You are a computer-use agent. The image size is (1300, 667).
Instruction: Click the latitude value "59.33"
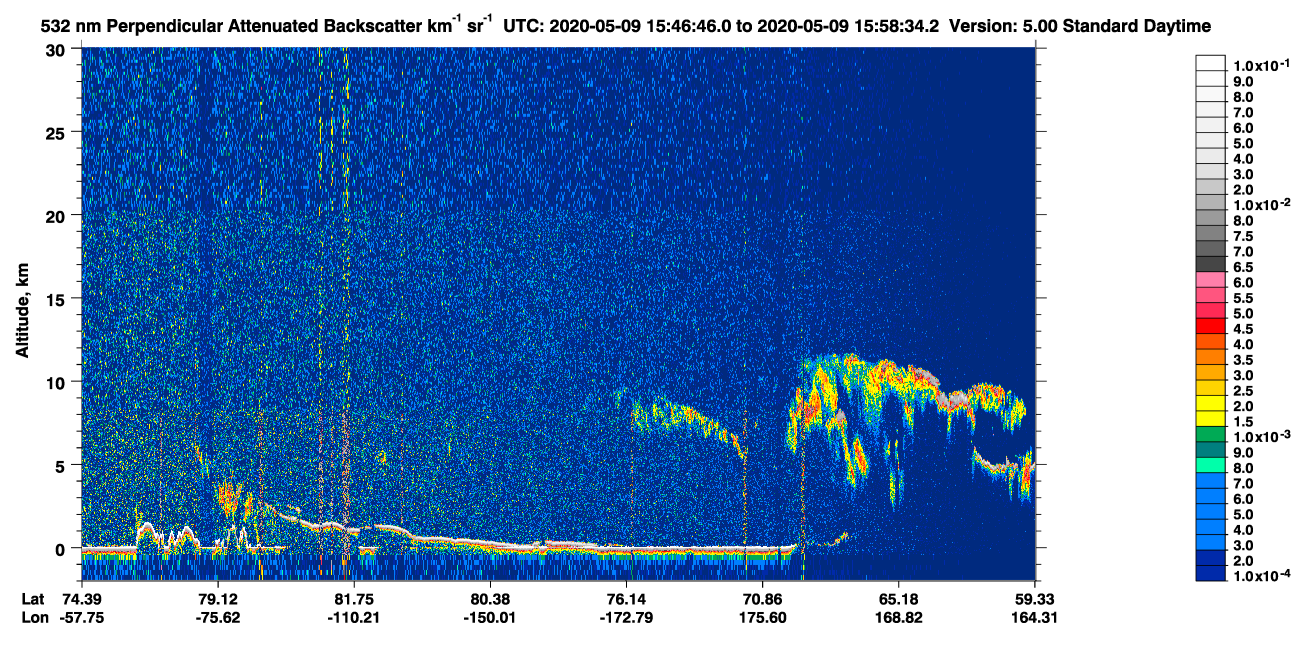[1037, 598]
